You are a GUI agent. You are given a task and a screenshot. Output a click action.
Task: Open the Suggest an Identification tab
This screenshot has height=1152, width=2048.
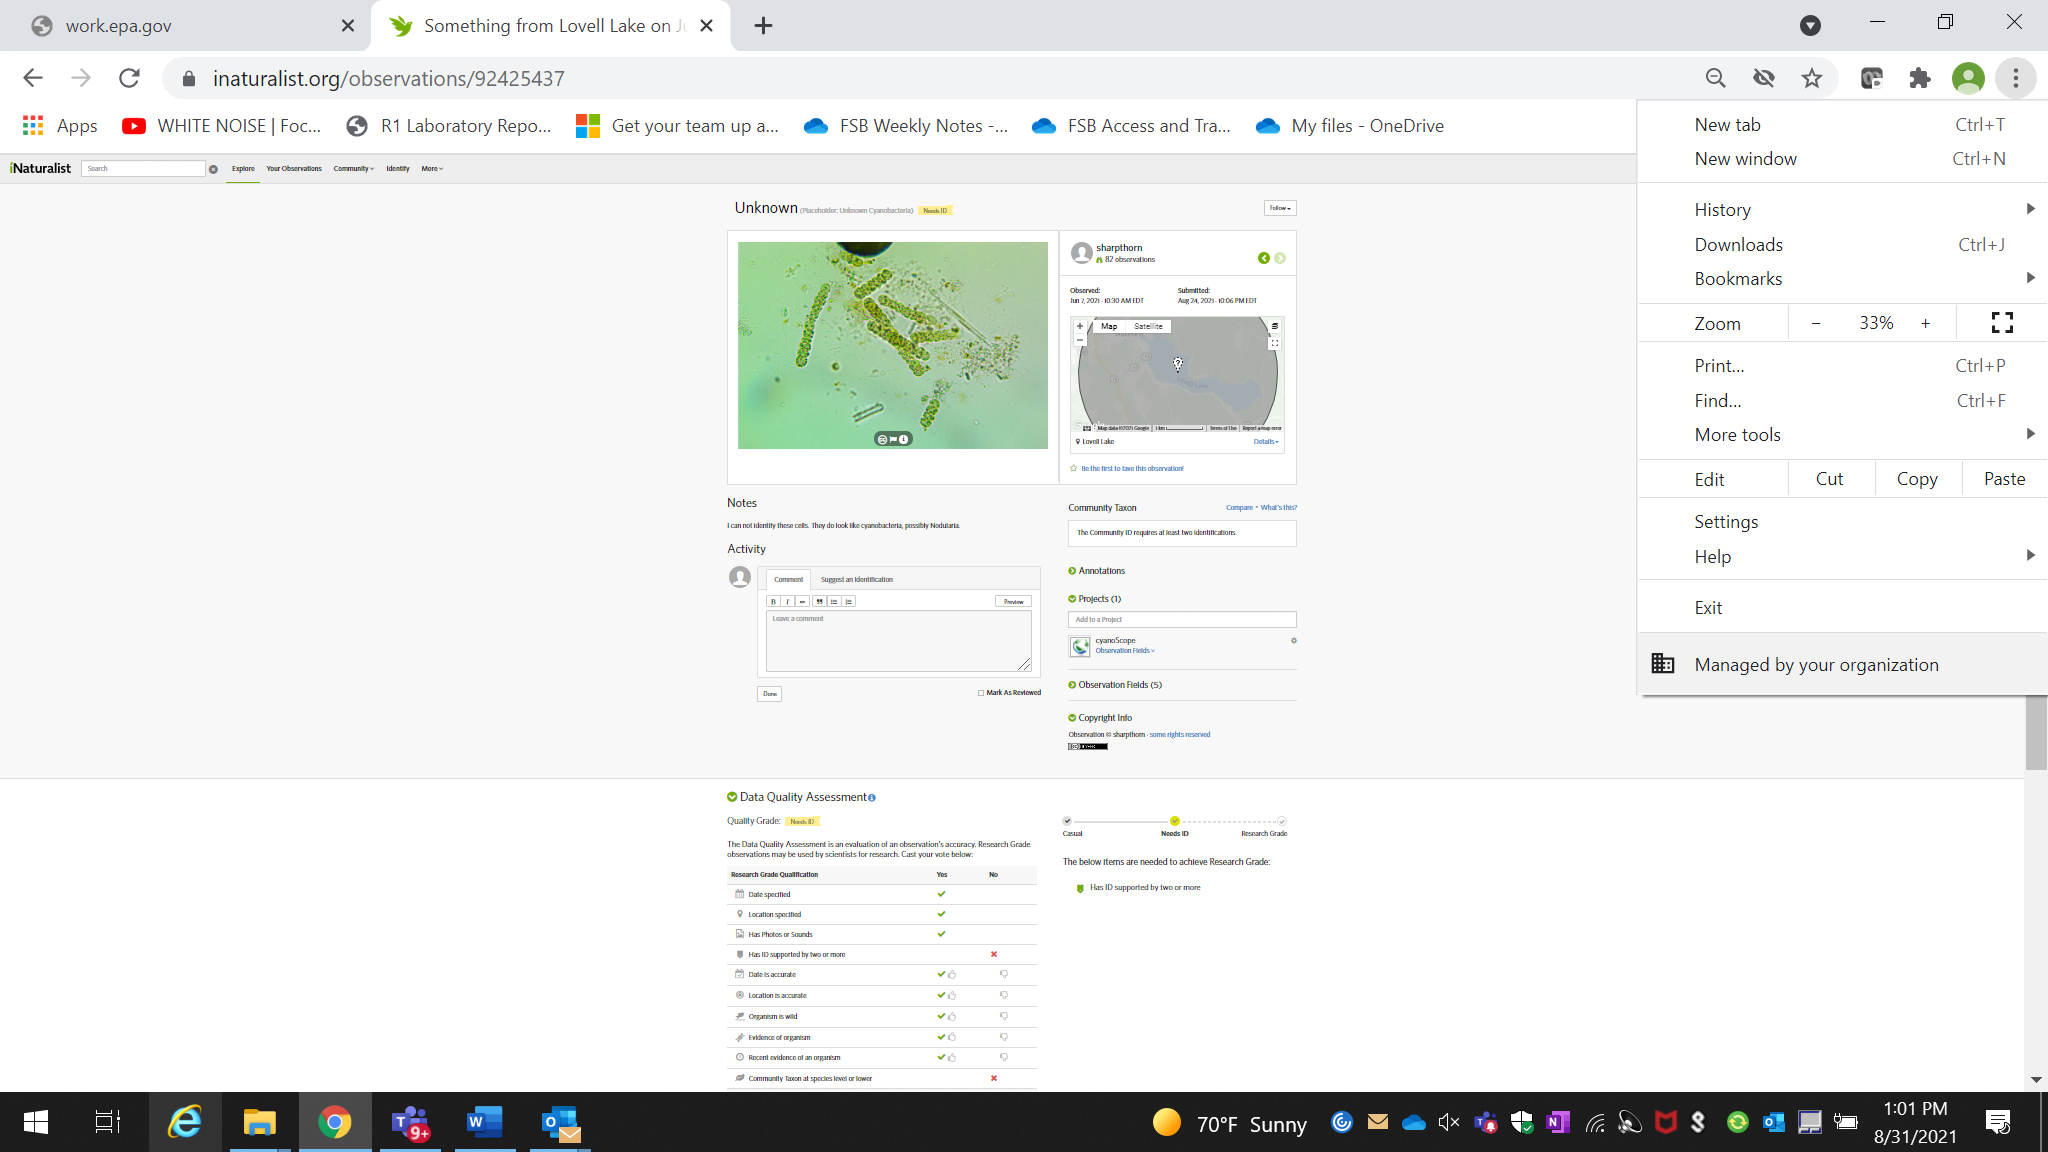pyautogui.click(x=856, y=579)
